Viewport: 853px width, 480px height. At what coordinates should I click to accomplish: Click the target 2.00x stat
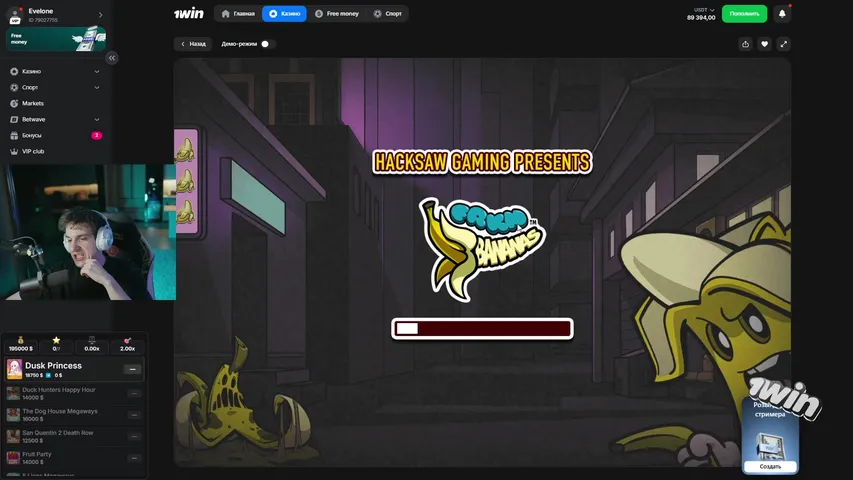(x=127, y=344)
